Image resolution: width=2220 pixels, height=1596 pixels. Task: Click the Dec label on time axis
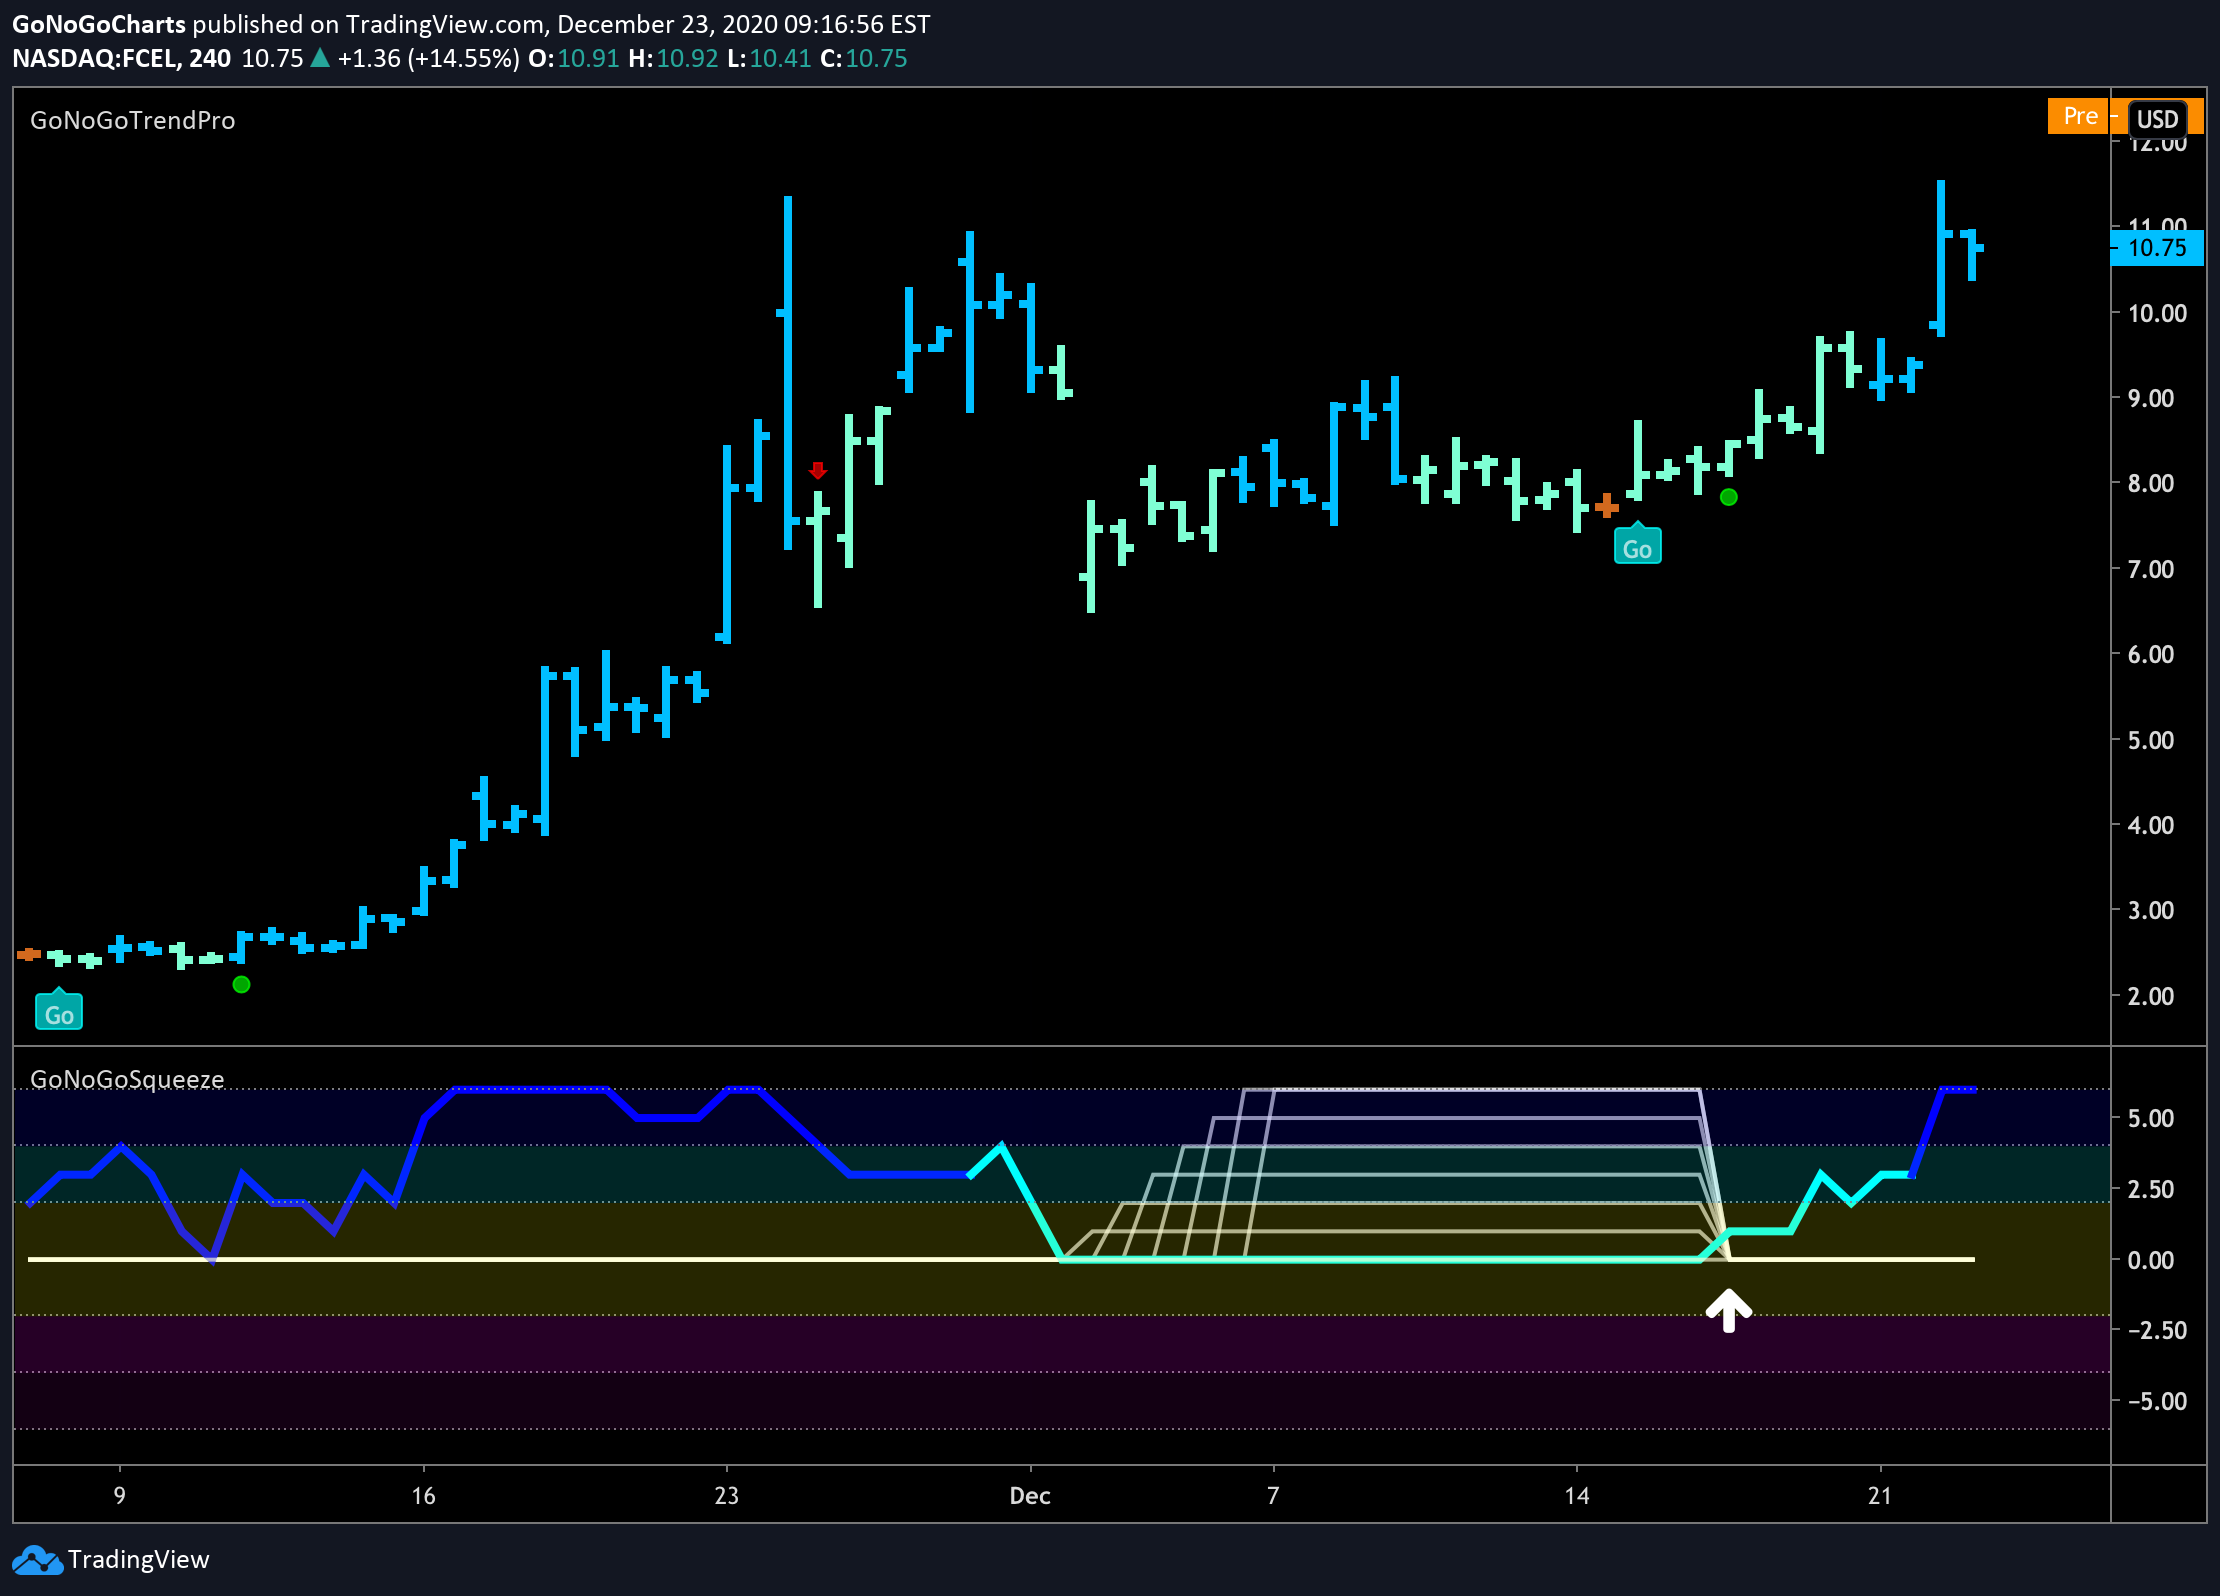(x=1030, y=1496)
